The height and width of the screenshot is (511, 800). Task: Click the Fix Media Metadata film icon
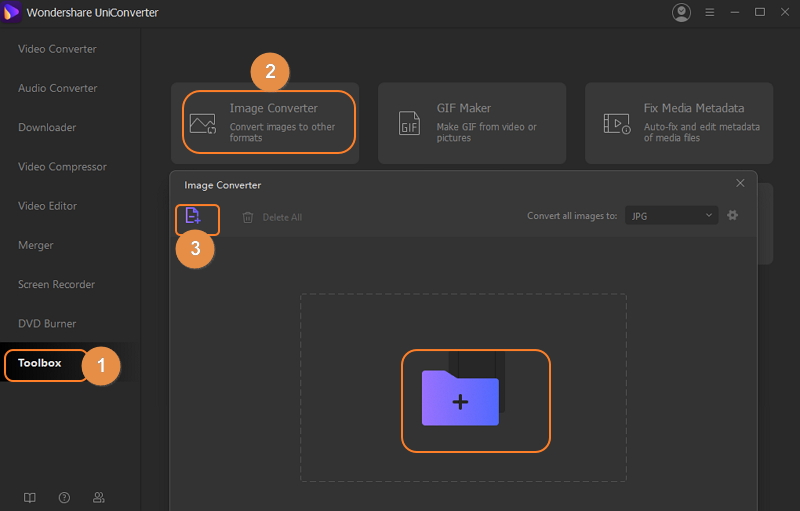coord(617,123)
